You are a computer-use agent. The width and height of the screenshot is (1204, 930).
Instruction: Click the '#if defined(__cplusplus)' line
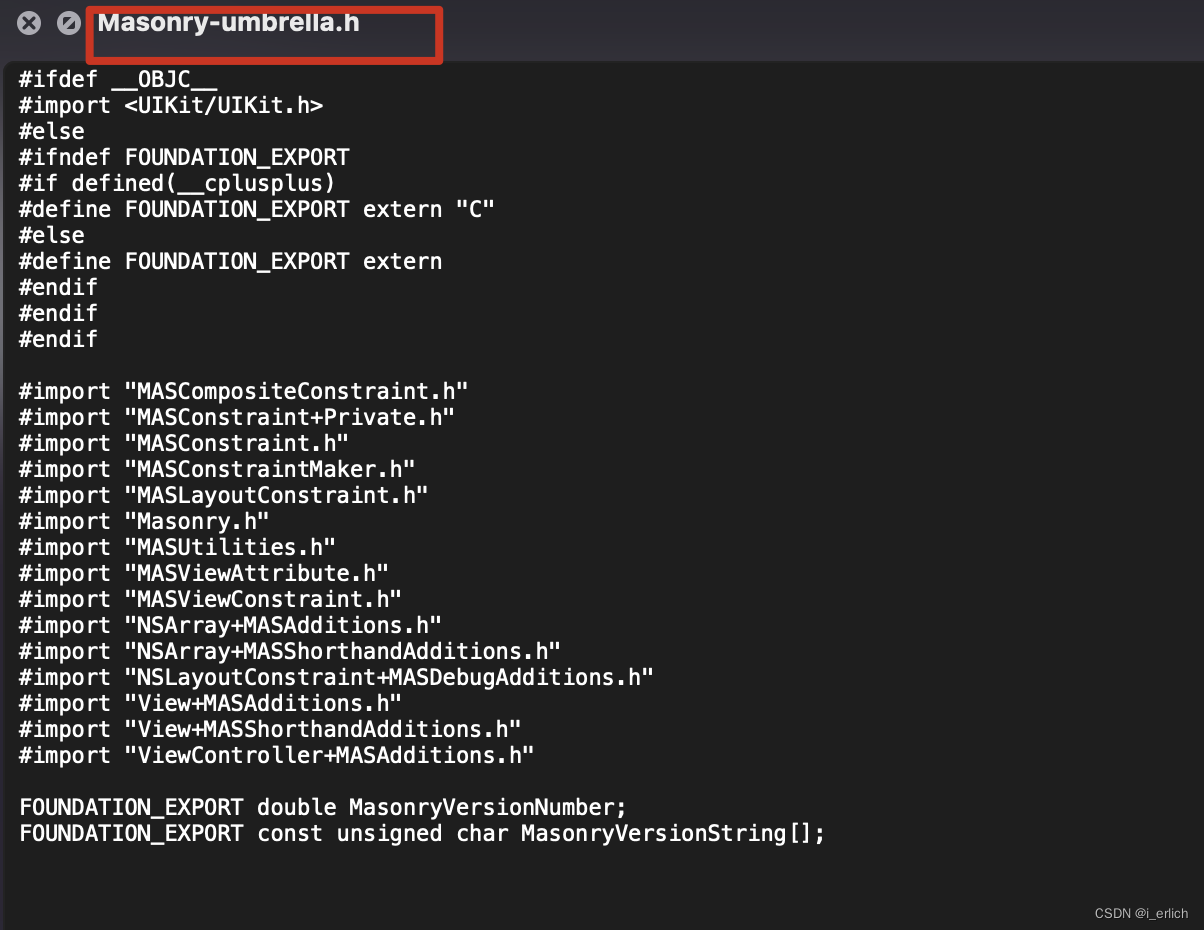[x=177, y=183]
